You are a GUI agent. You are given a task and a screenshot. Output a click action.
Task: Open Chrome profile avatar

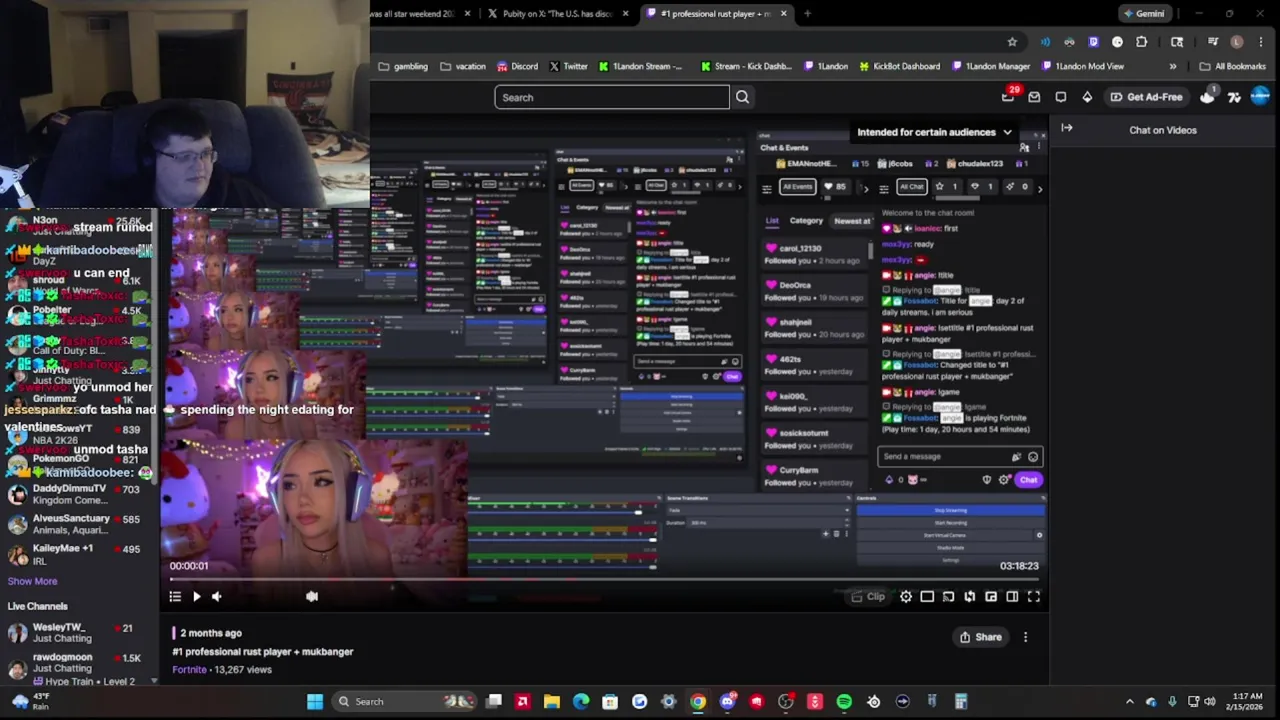(1237, 42)
